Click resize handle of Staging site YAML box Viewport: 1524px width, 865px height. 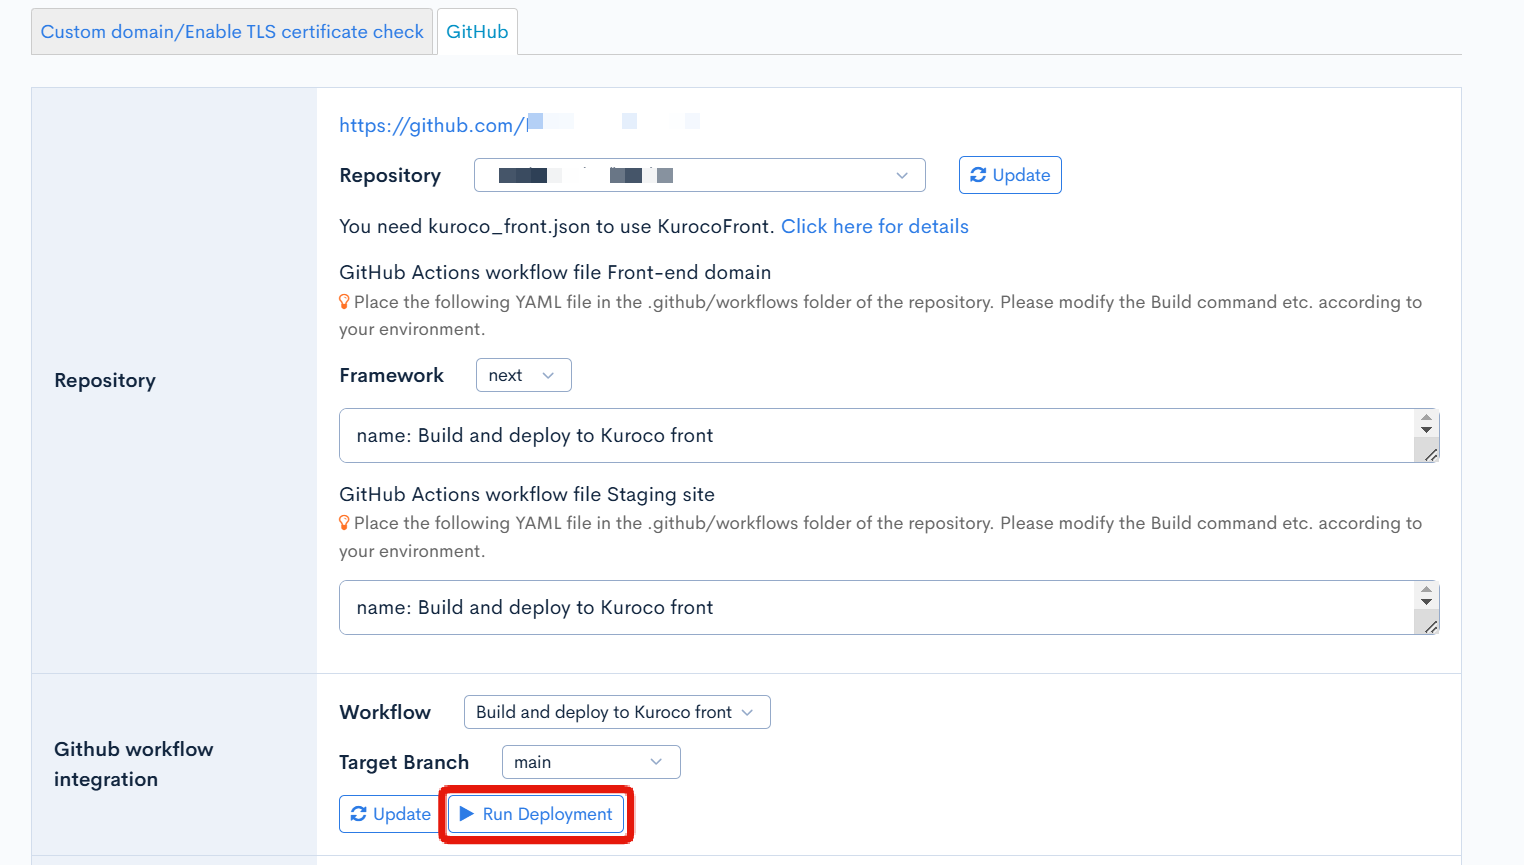(x=1431, y=627)
